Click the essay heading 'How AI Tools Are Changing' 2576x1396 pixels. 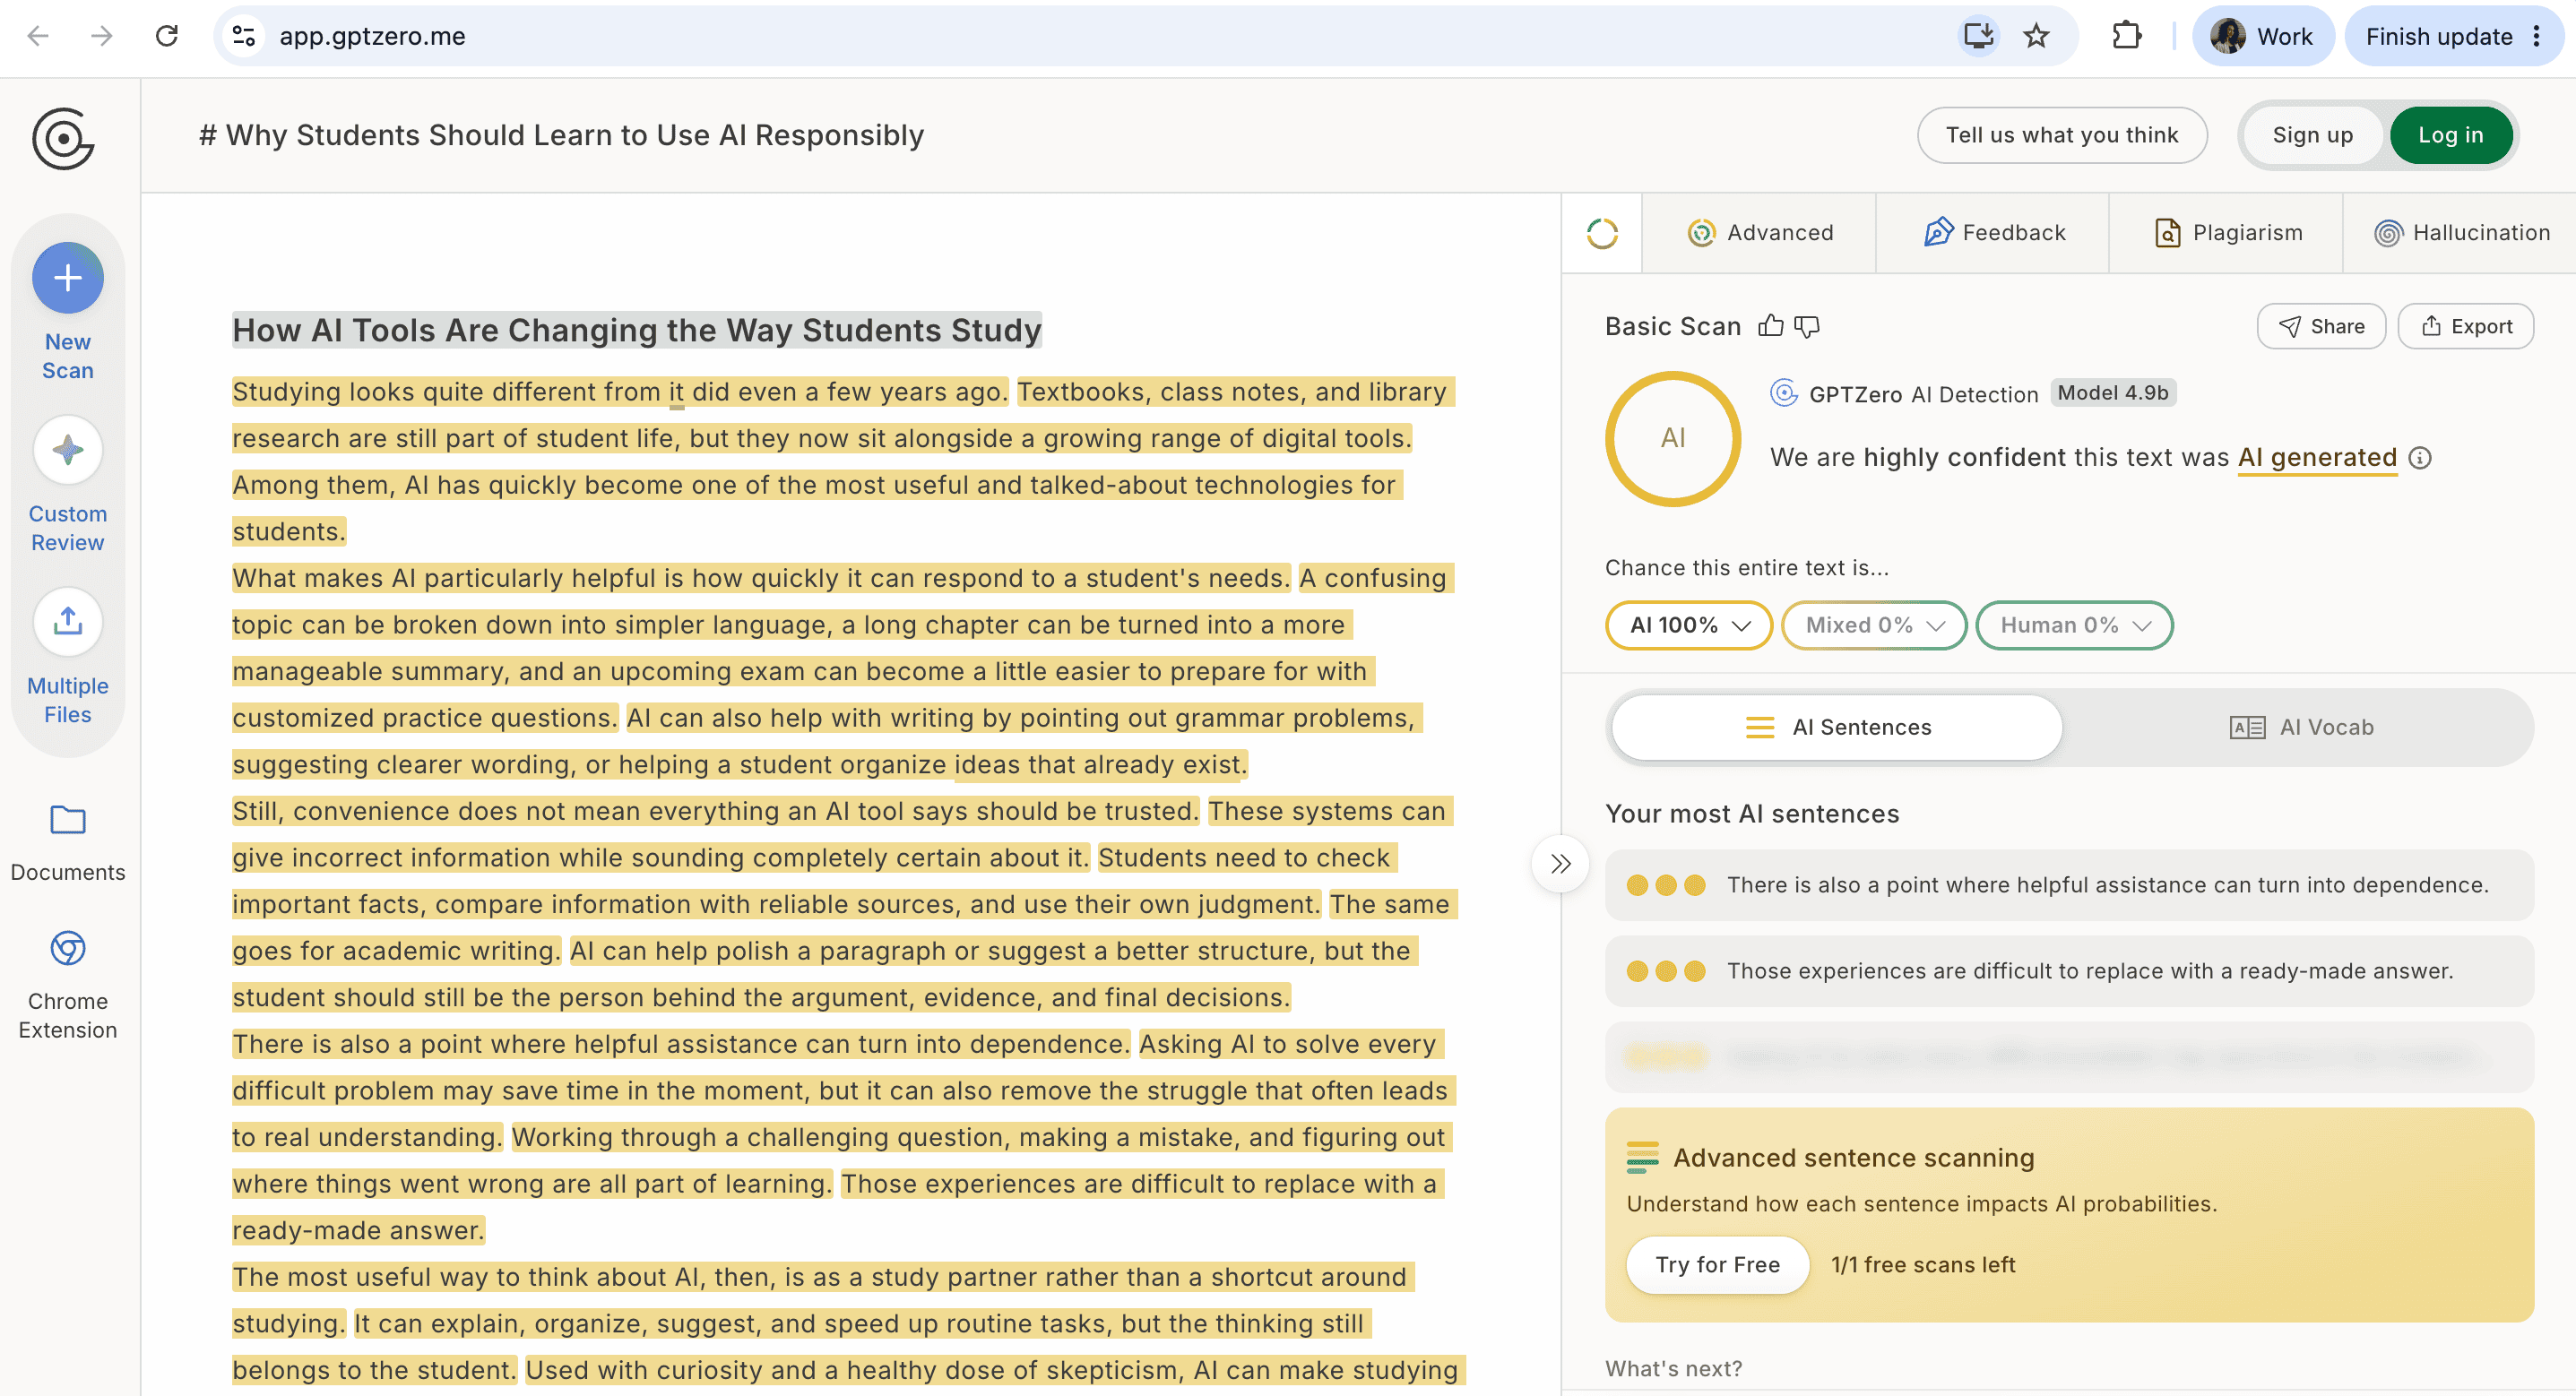coord(637,330)
